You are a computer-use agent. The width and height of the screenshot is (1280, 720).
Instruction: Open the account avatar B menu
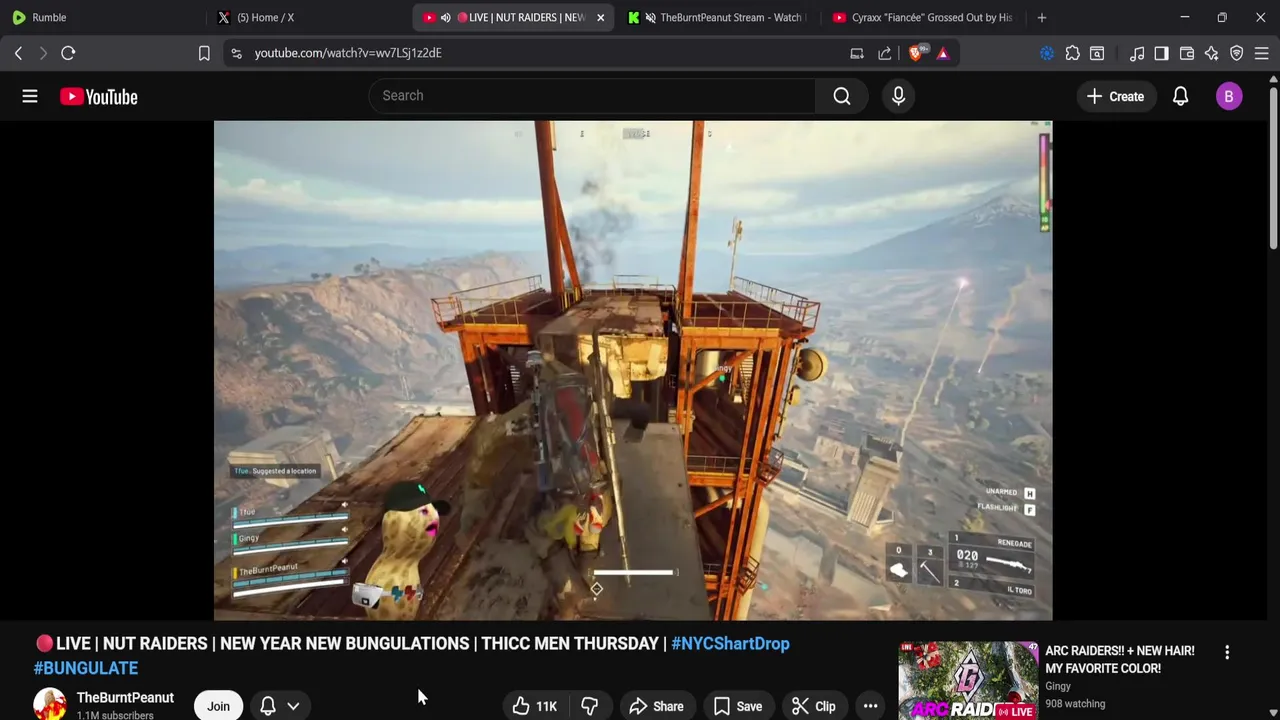click(x=1229, y=96)
